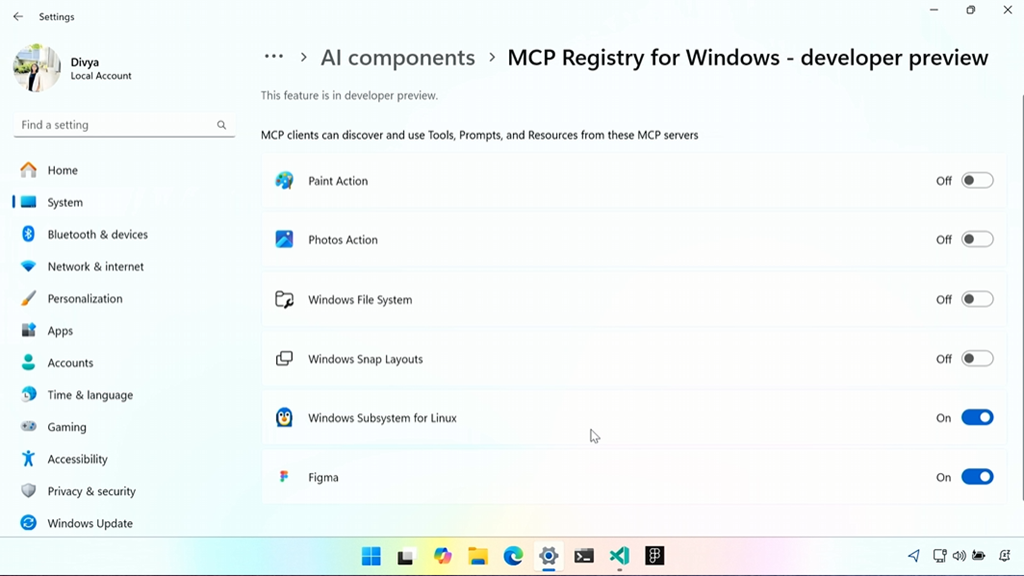Click the search magnifier icon
This screenshot has width=1024, height=576.
tap(221, 125)
